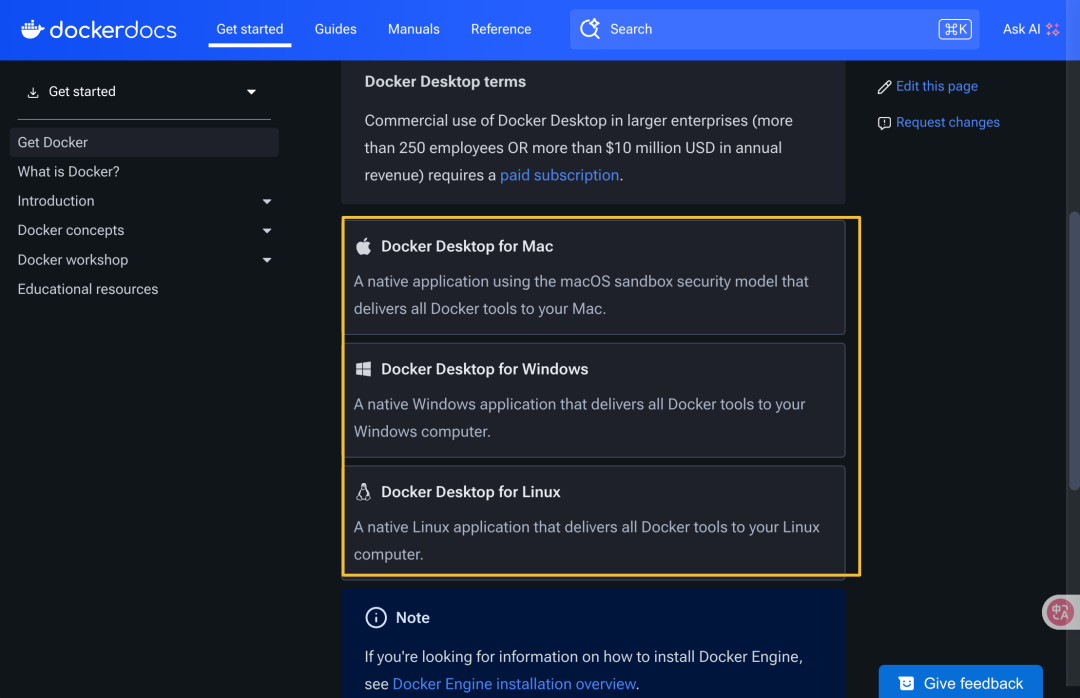Click the pencil icon for Edit this page
1080x698 pixels.
coord(884,87)
